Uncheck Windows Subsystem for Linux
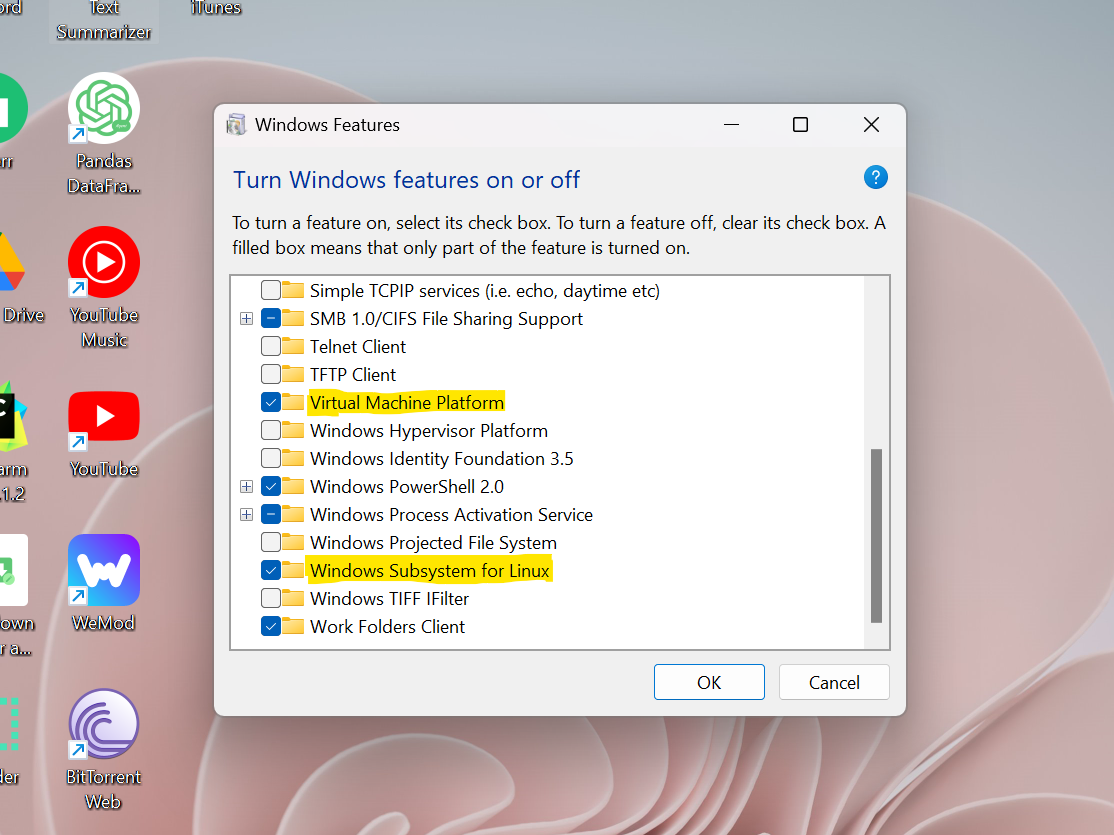 tap(270, 570)
